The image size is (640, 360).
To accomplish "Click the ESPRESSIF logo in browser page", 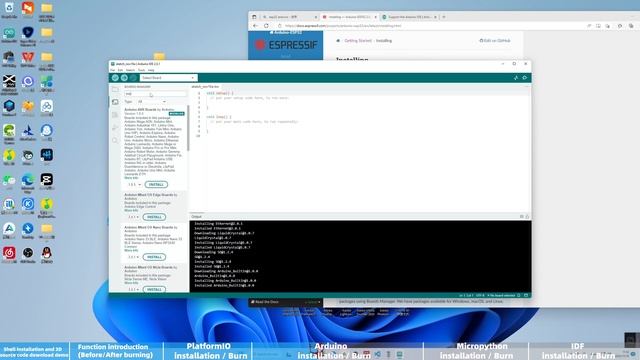I will coord(286,44).
